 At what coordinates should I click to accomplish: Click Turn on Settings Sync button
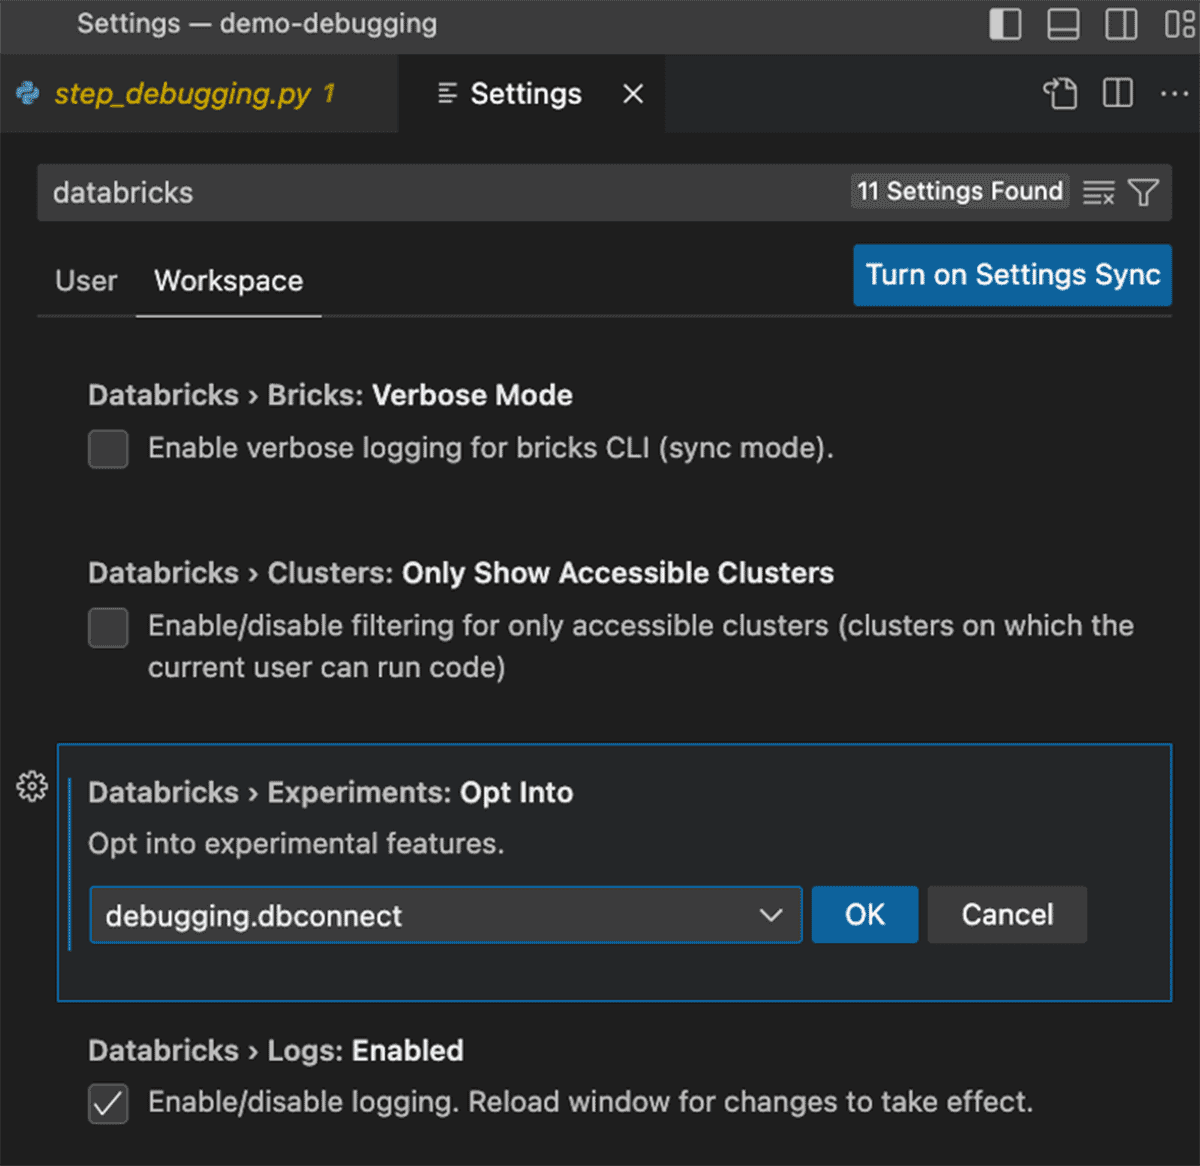(x=1012, y=275)
